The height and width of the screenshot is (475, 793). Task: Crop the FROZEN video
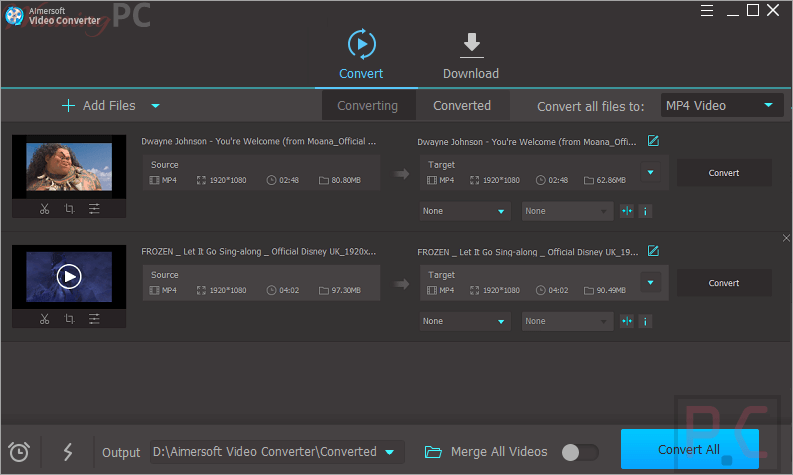[x=69, y=319]
